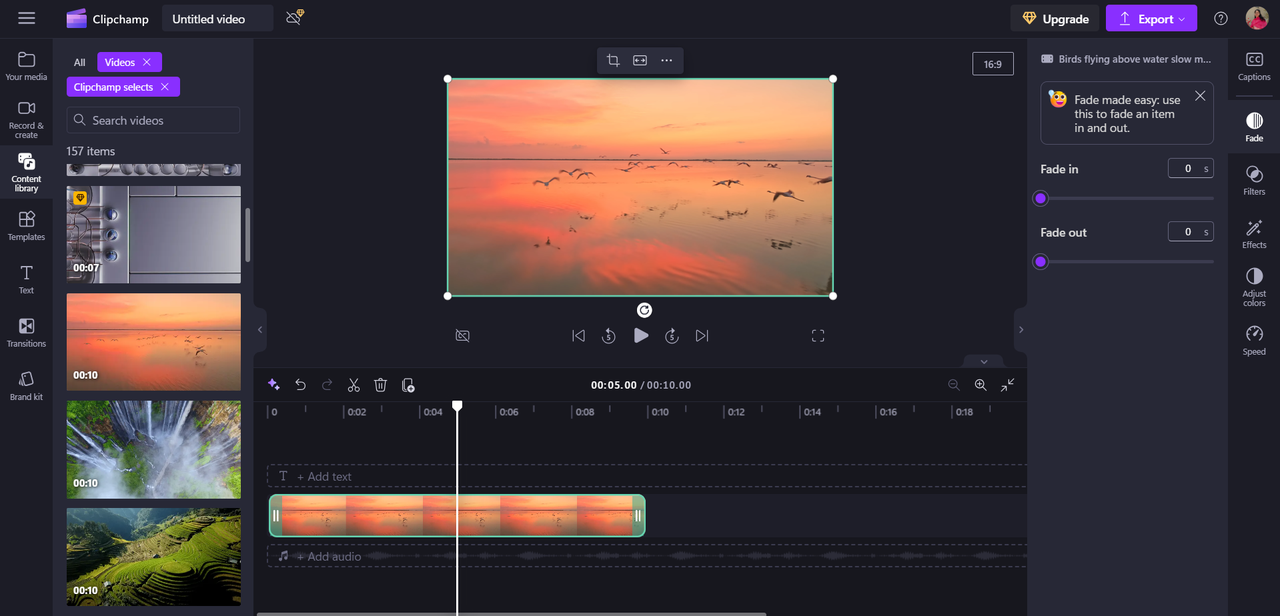Click the Fade out slider handle
Screen dimensions: 1280x616
pos(1039,261)
